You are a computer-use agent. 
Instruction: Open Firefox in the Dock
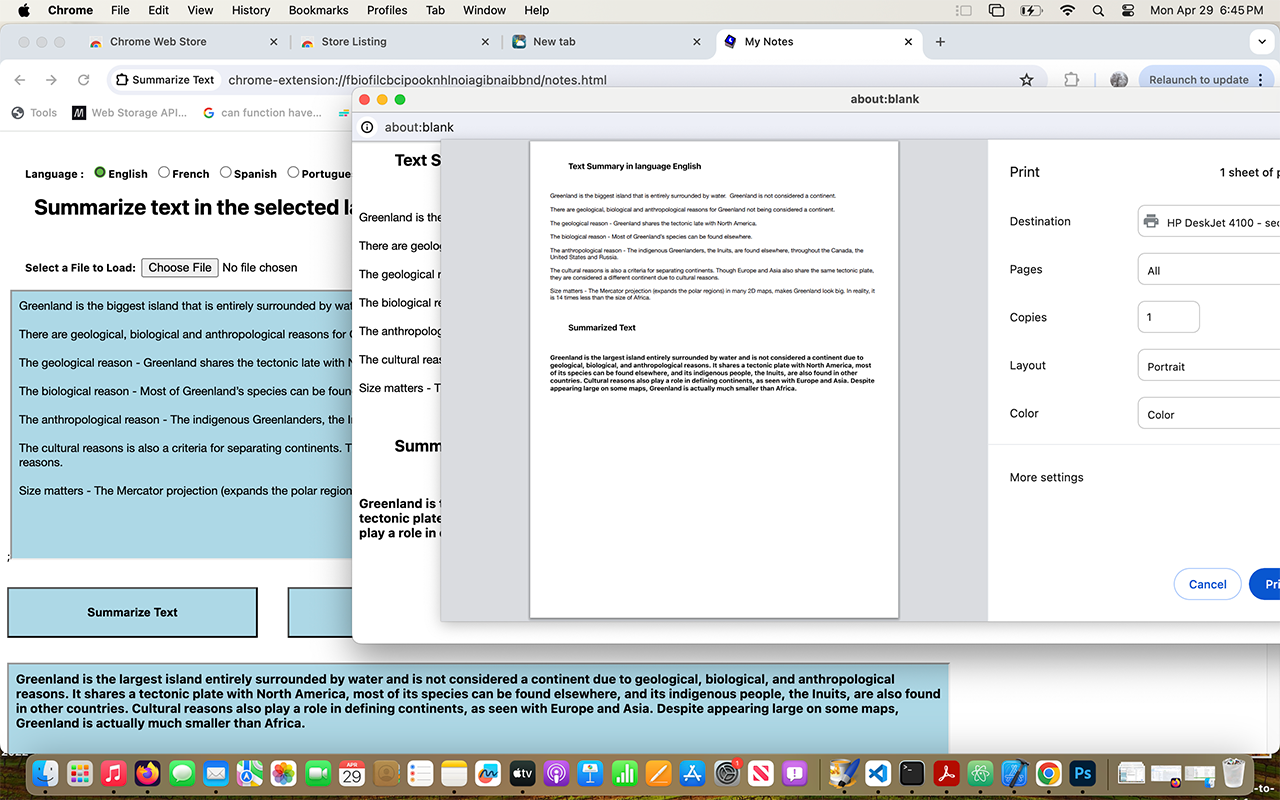tap(147, 773)
